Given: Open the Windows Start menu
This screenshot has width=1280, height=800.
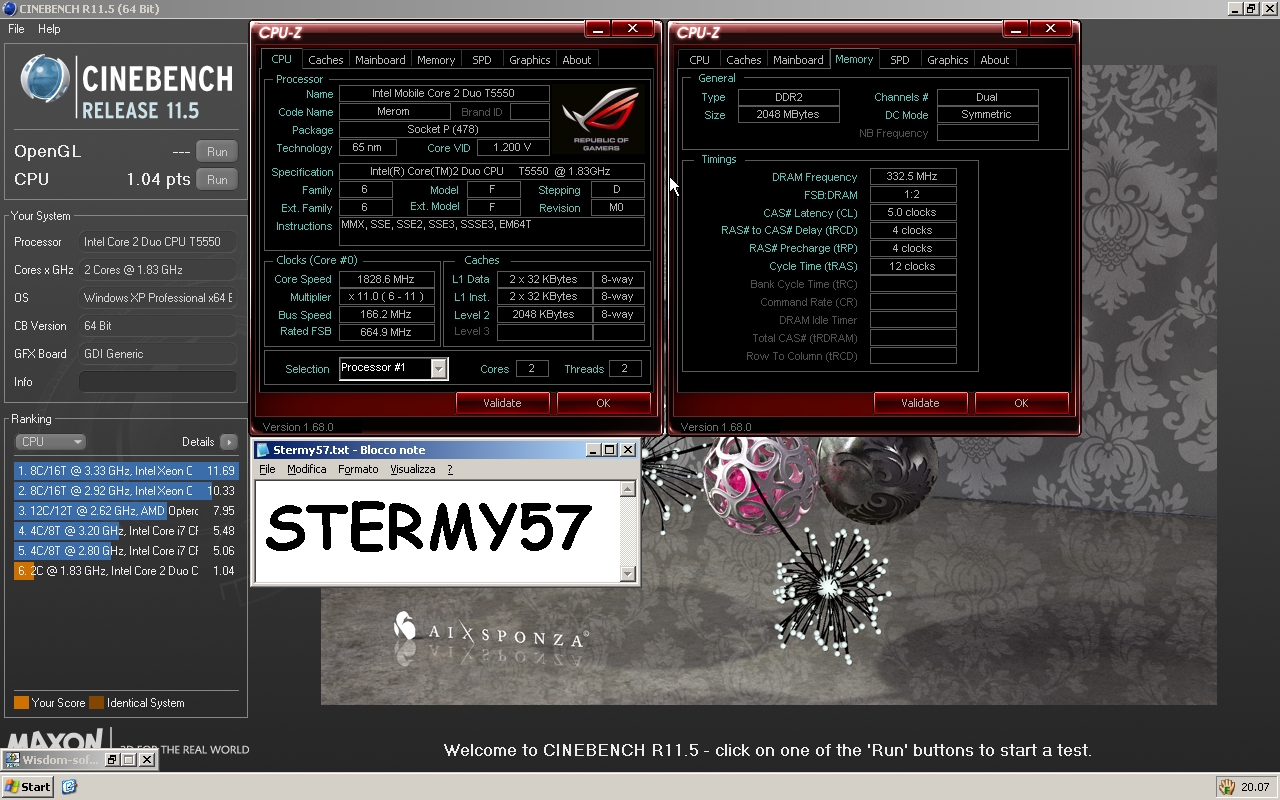Looking at the screenshot, I should click(x=27, y=787).
